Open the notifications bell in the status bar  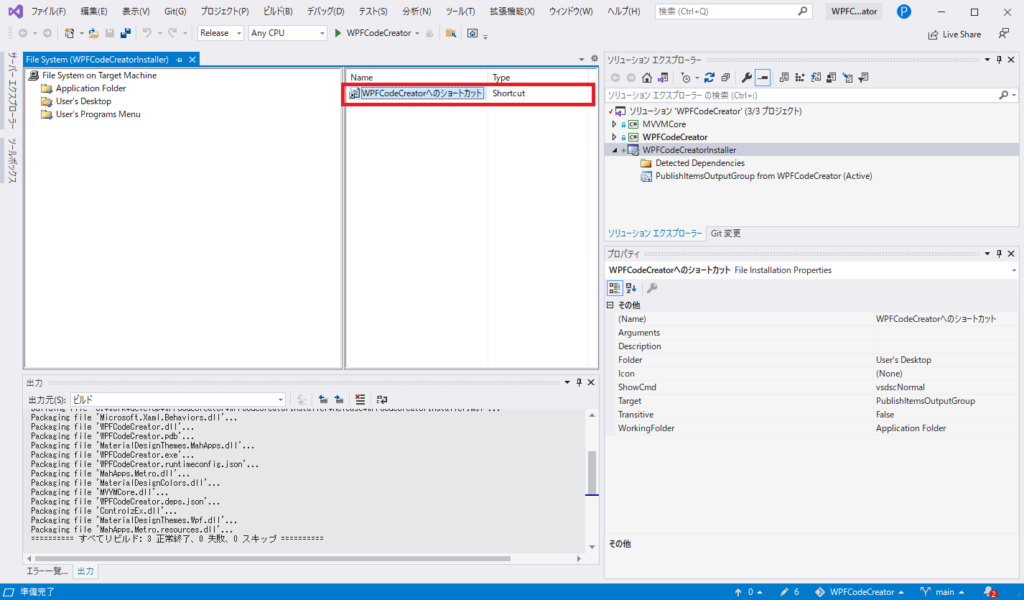(990, 592)
